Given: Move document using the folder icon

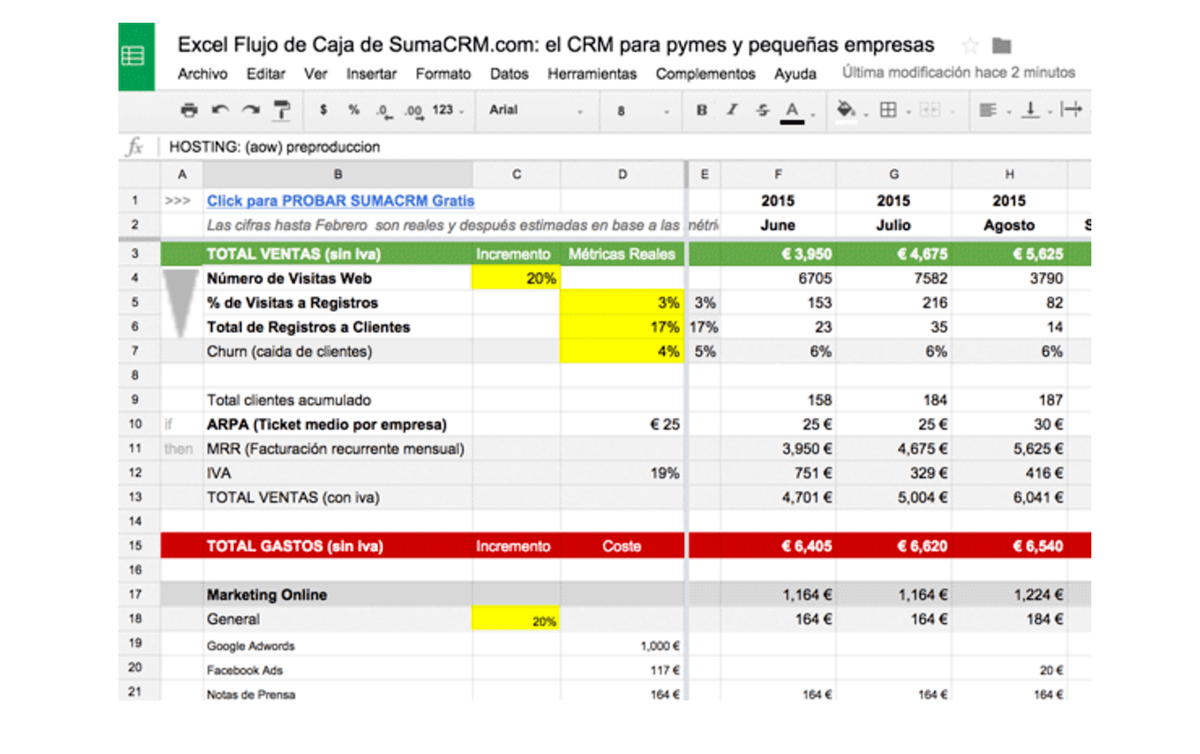Looking at the screenshot, I should click(1001, 45).
